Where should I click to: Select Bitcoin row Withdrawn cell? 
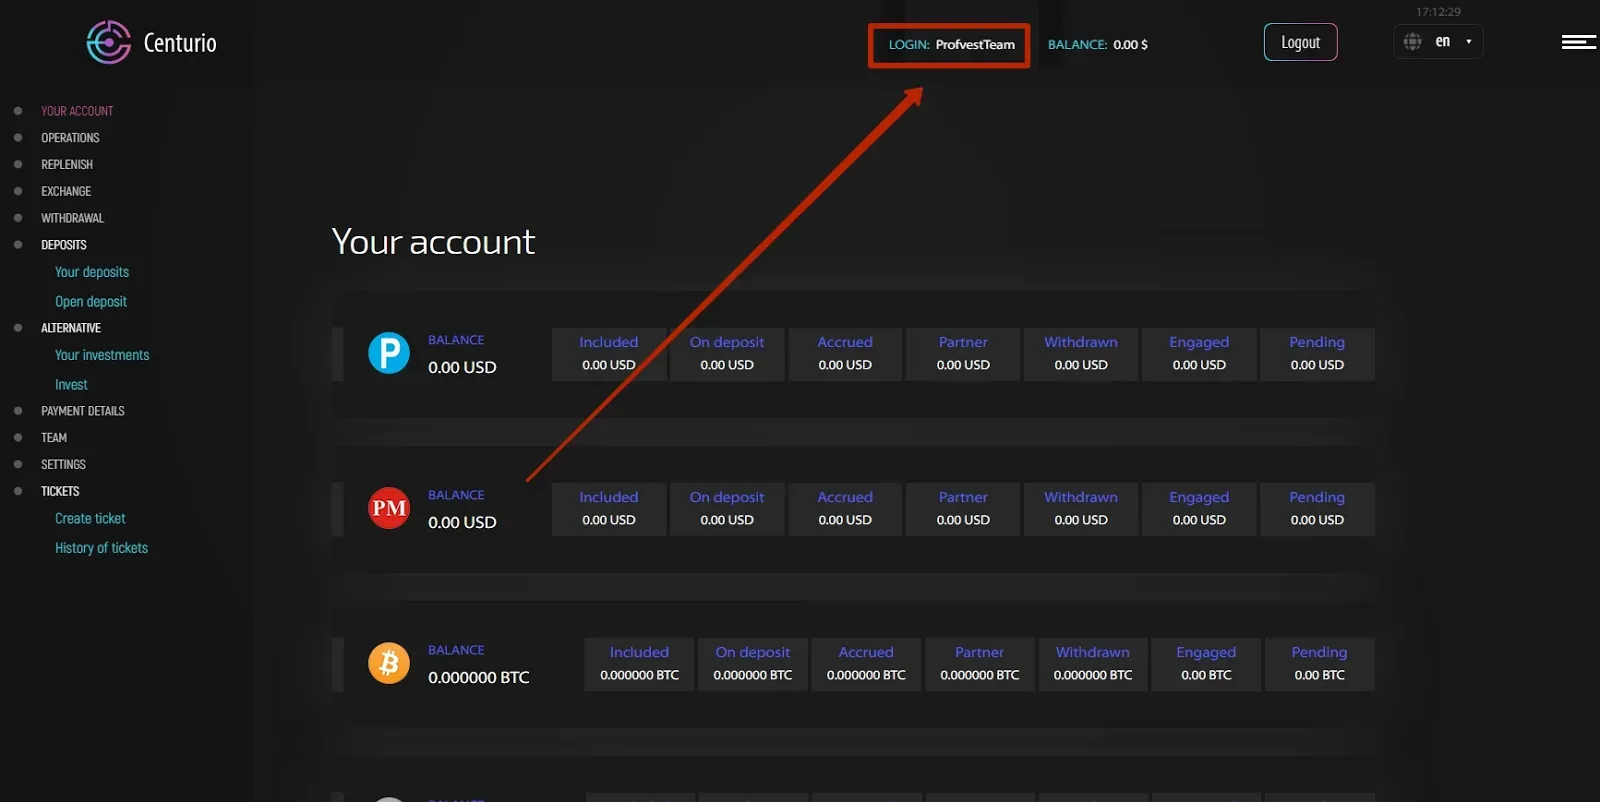click(1093, 664)
